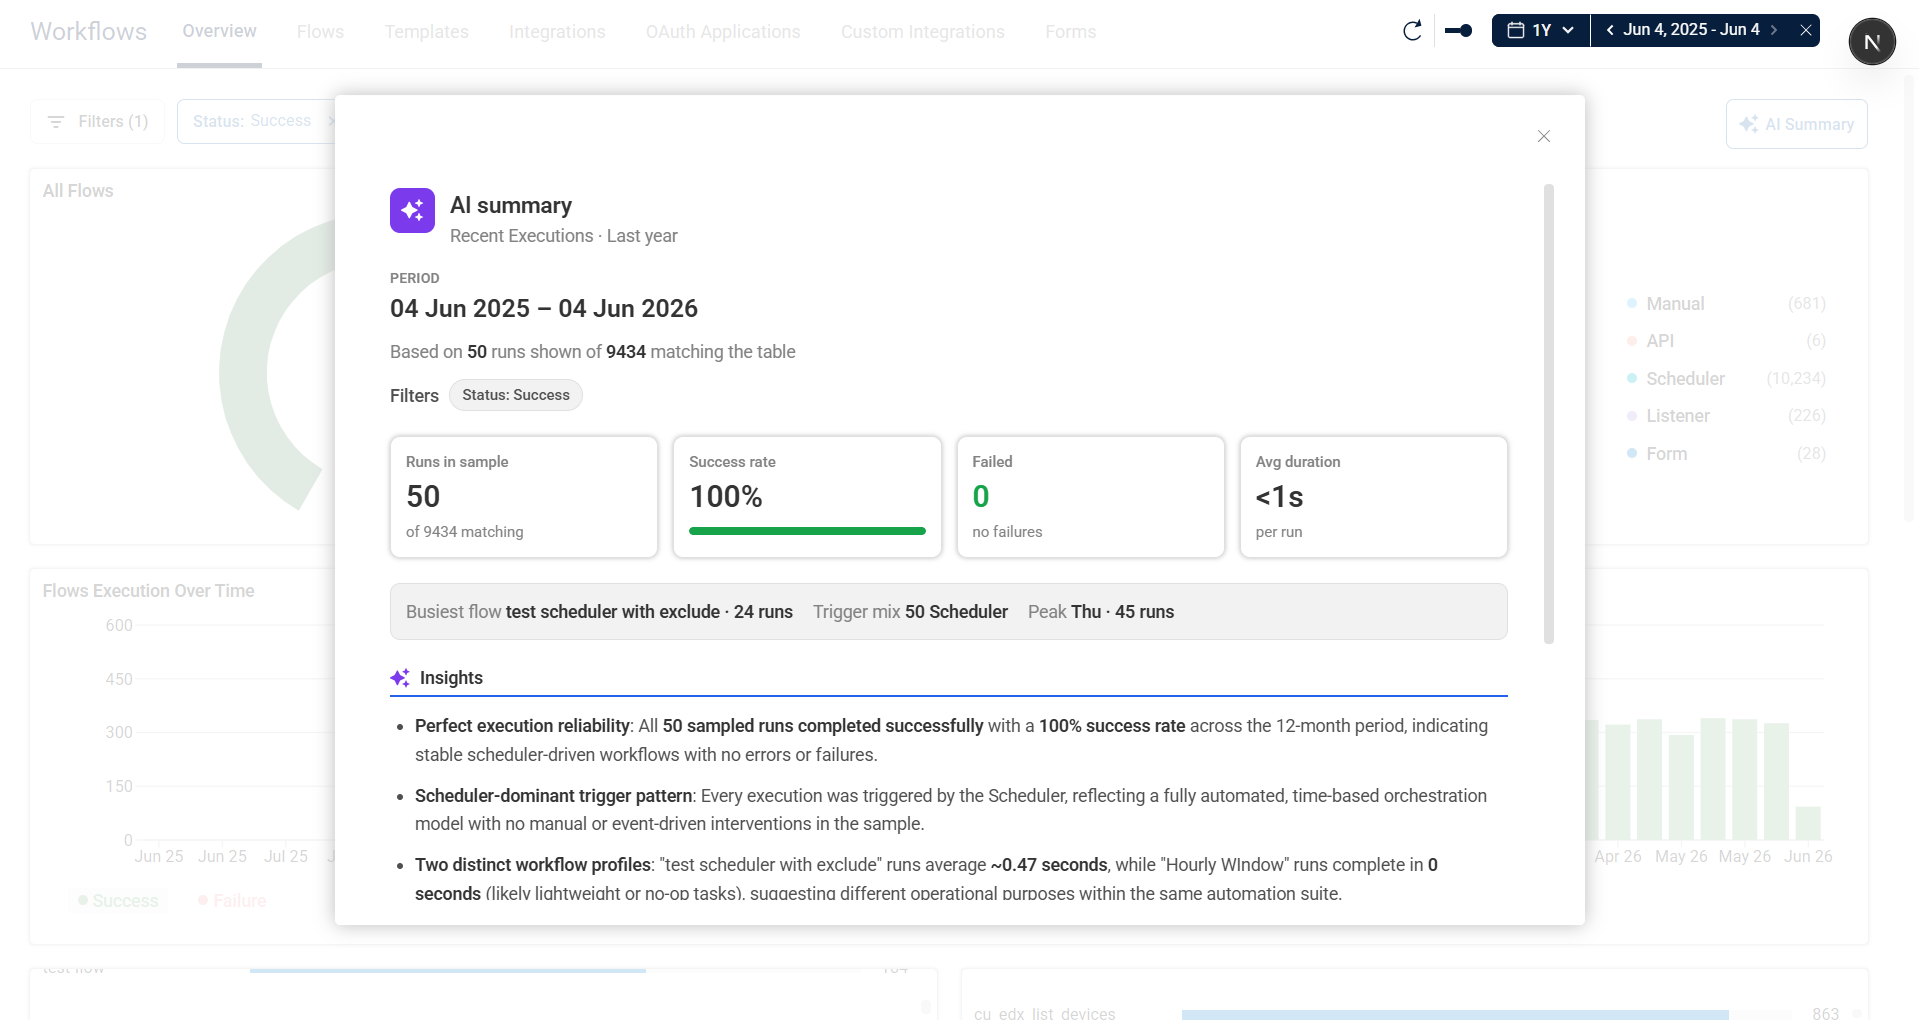Click the Avg duration card
This screenshot has width=1919, height=1020.
coord(1374,497)
